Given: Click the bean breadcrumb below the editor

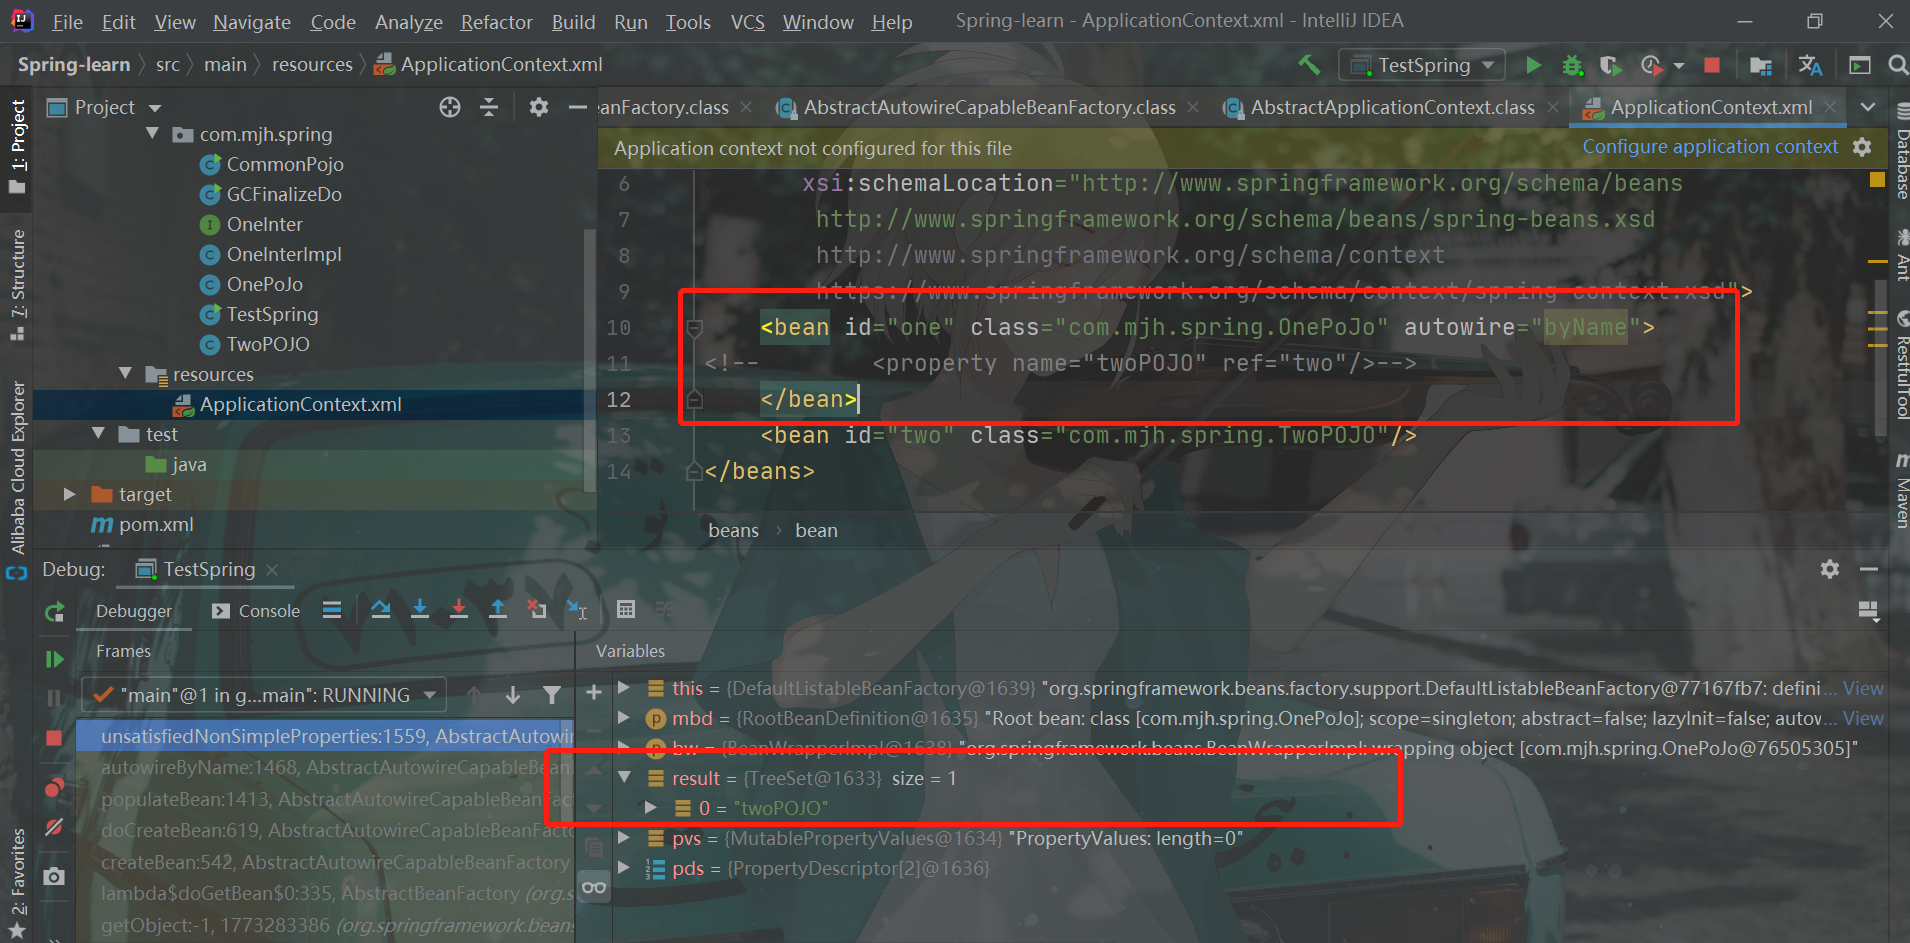Looking at the screenshot, I should [x=816, y=531].
